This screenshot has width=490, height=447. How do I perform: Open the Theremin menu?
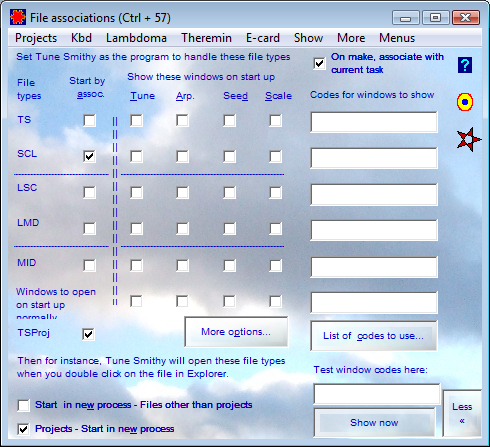206,38
